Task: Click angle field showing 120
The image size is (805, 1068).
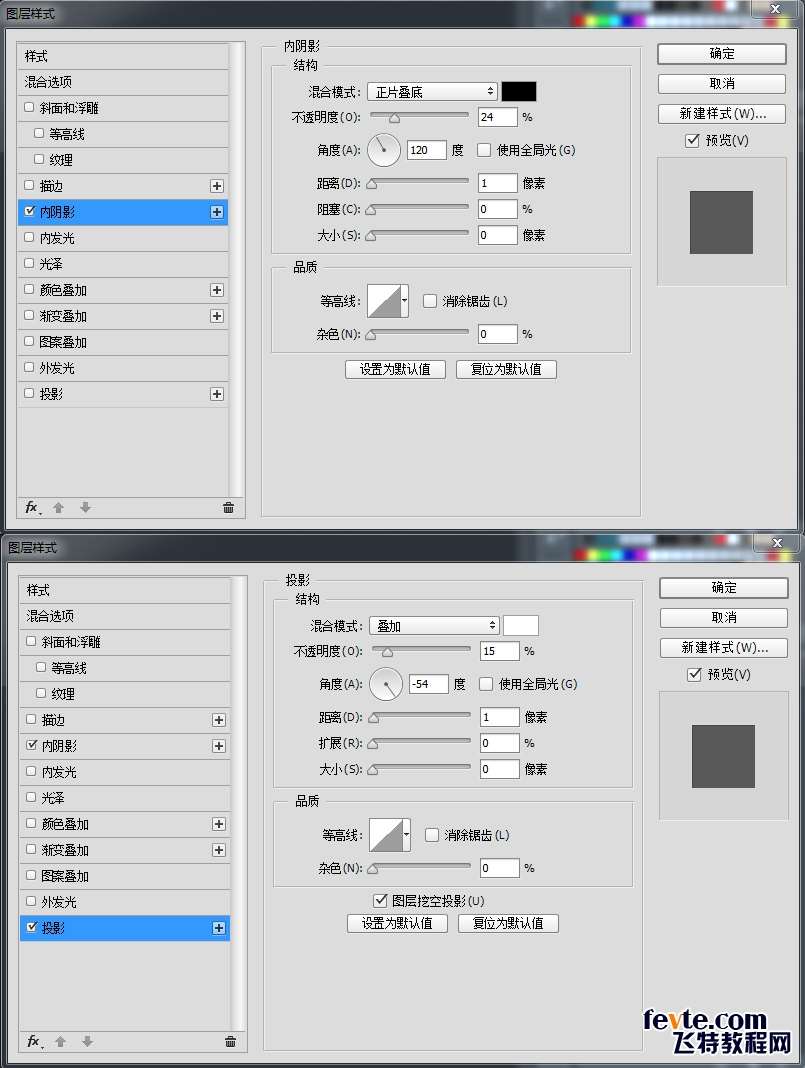Action: pos(426,150)
